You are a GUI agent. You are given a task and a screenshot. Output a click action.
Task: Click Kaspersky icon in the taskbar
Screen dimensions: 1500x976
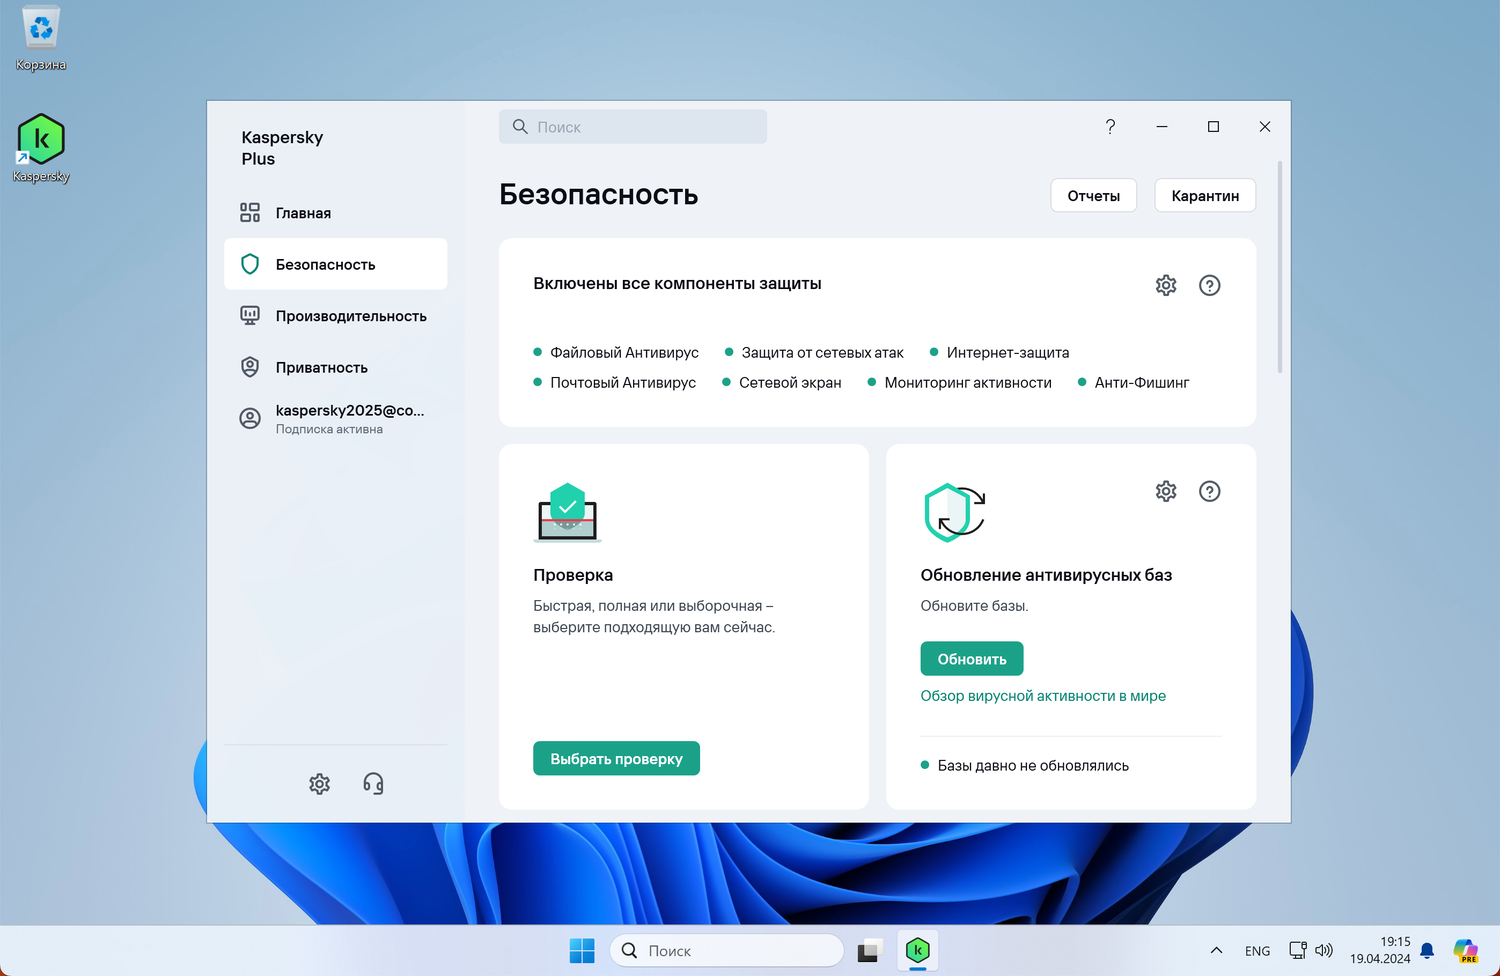918,951
